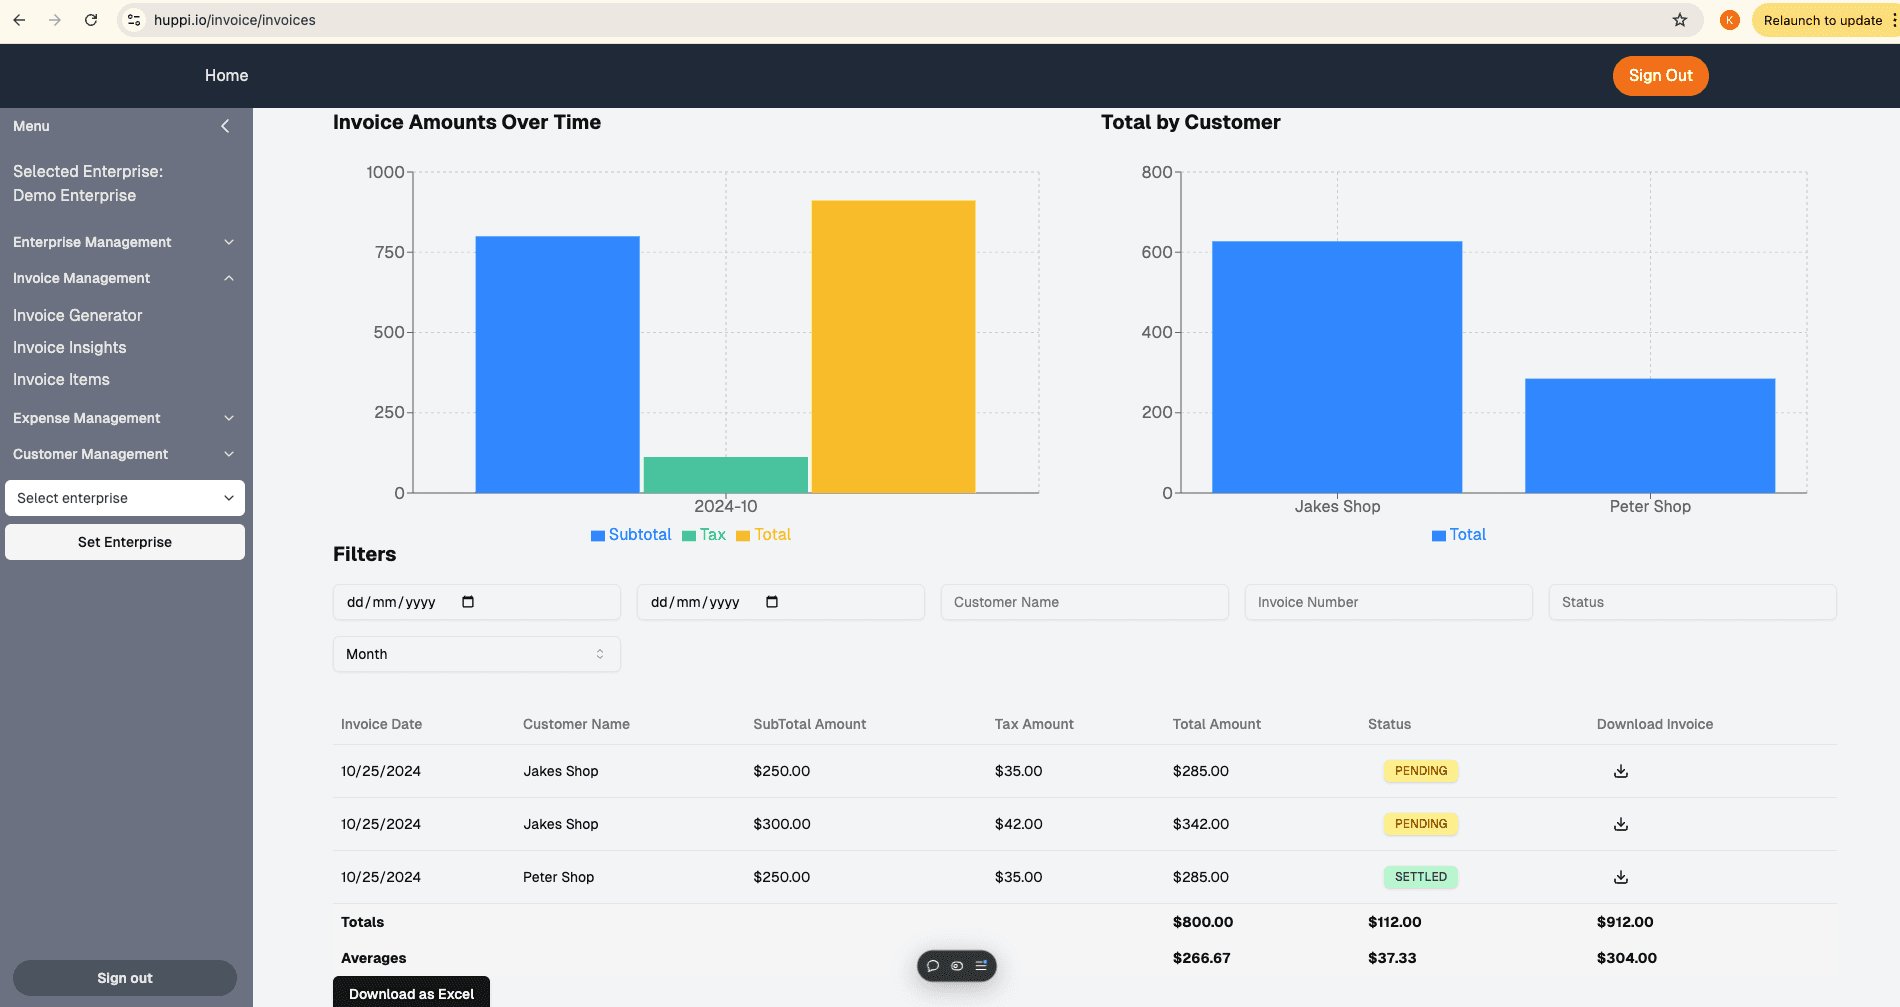Expand Enterprise Management section

124,242
